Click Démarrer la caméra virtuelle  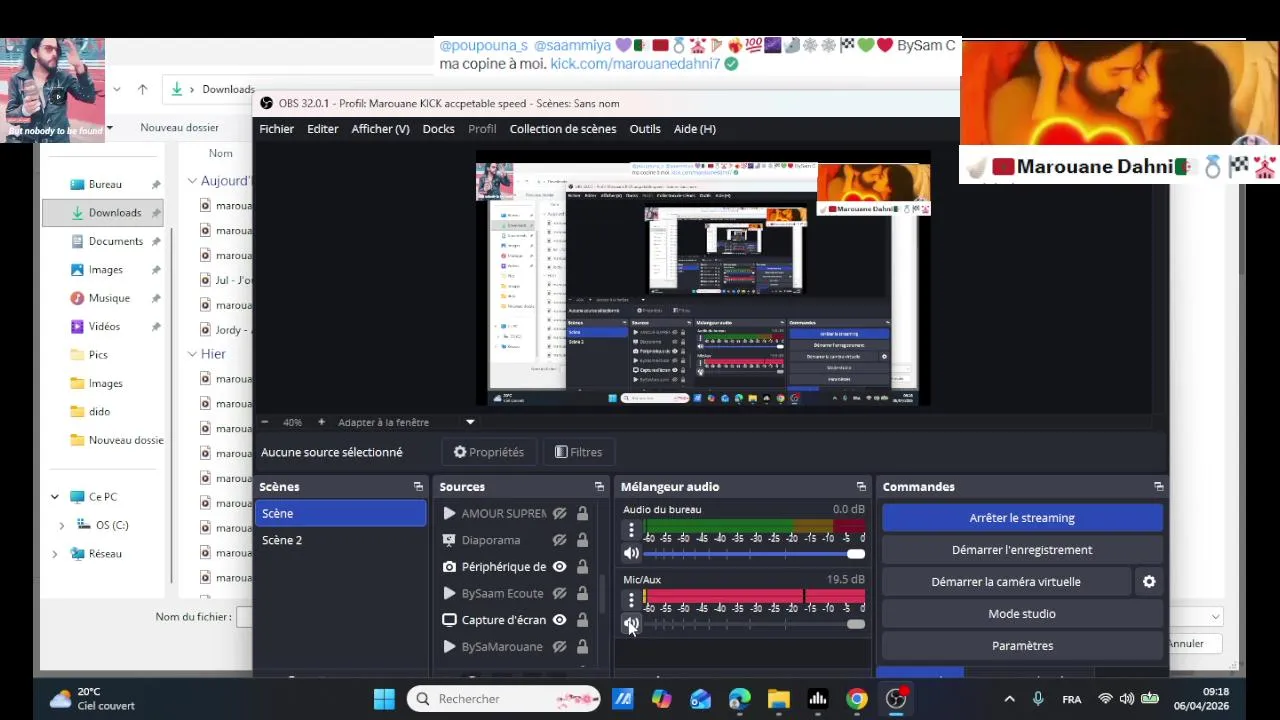click(1006, 582)
